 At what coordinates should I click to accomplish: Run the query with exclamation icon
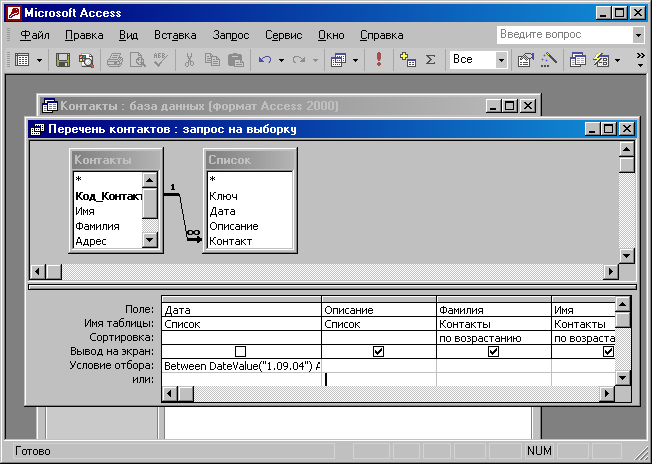378,60
